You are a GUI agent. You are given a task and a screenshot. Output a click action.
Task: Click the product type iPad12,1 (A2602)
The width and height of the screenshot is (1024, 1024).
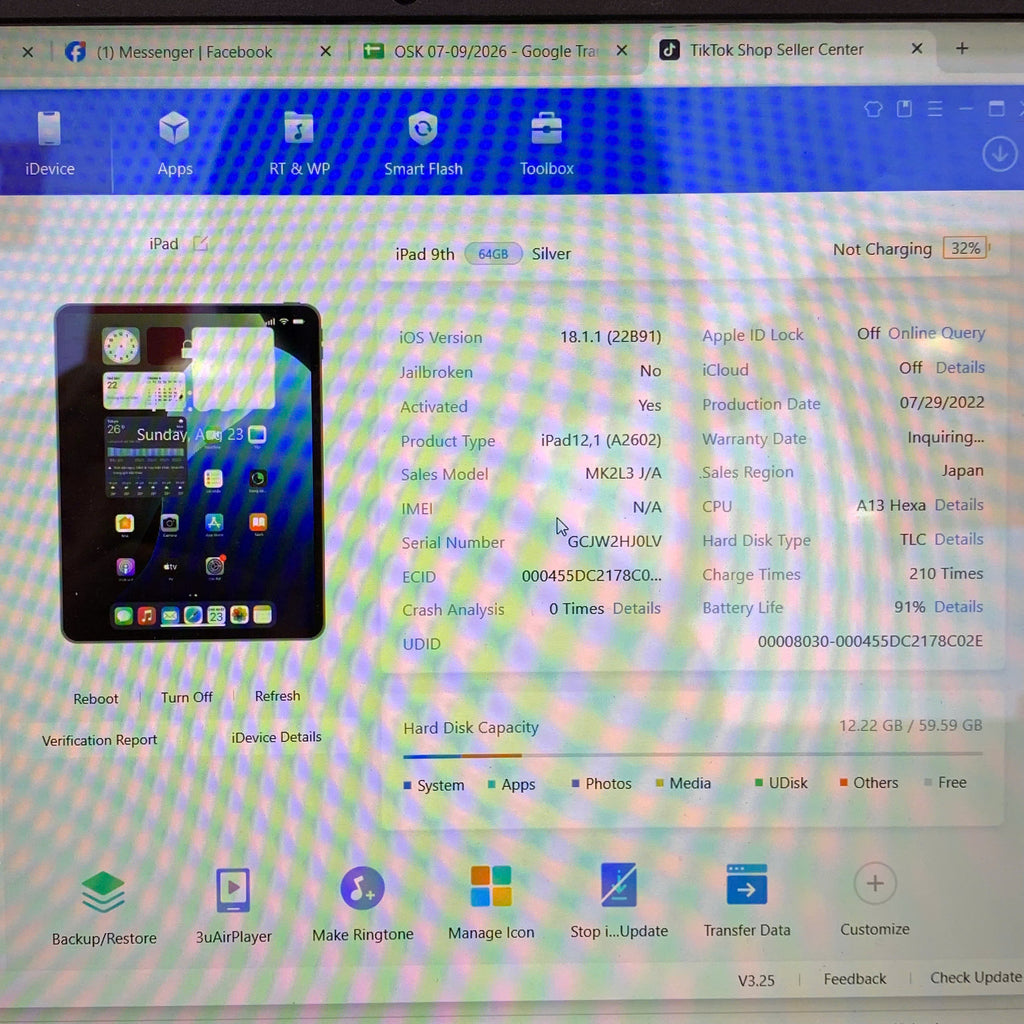pyautogui.click(x=601, y=440)
